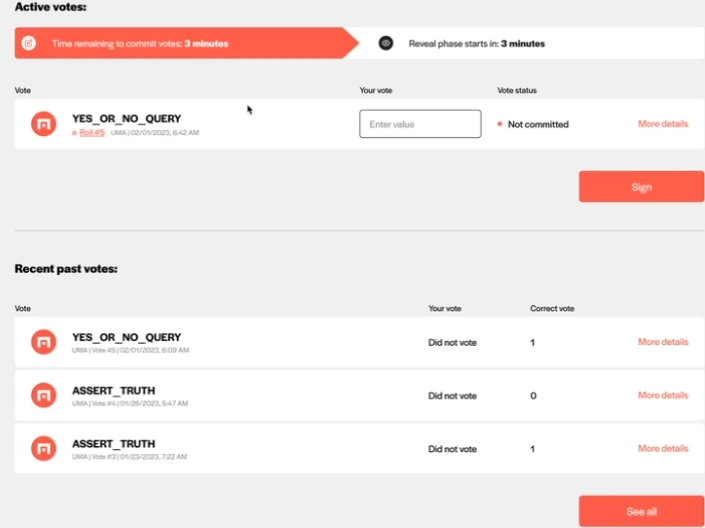Select the active YES_OR_NO_QUERY vote title

127,119
